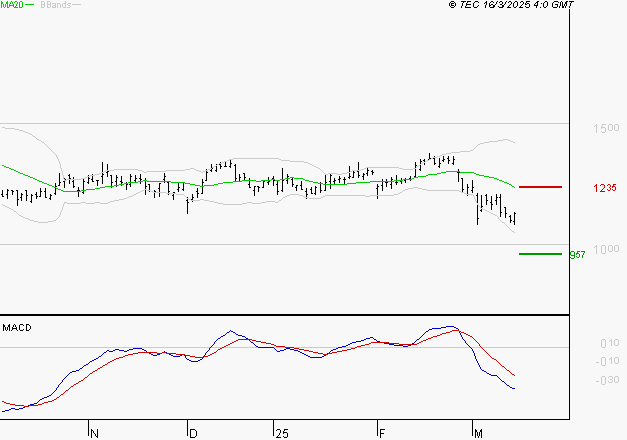This screenshot has height=440, width=627.
Task: Click the F month marker on time axis
Action: pyautogui.click(x=384, y=433)
